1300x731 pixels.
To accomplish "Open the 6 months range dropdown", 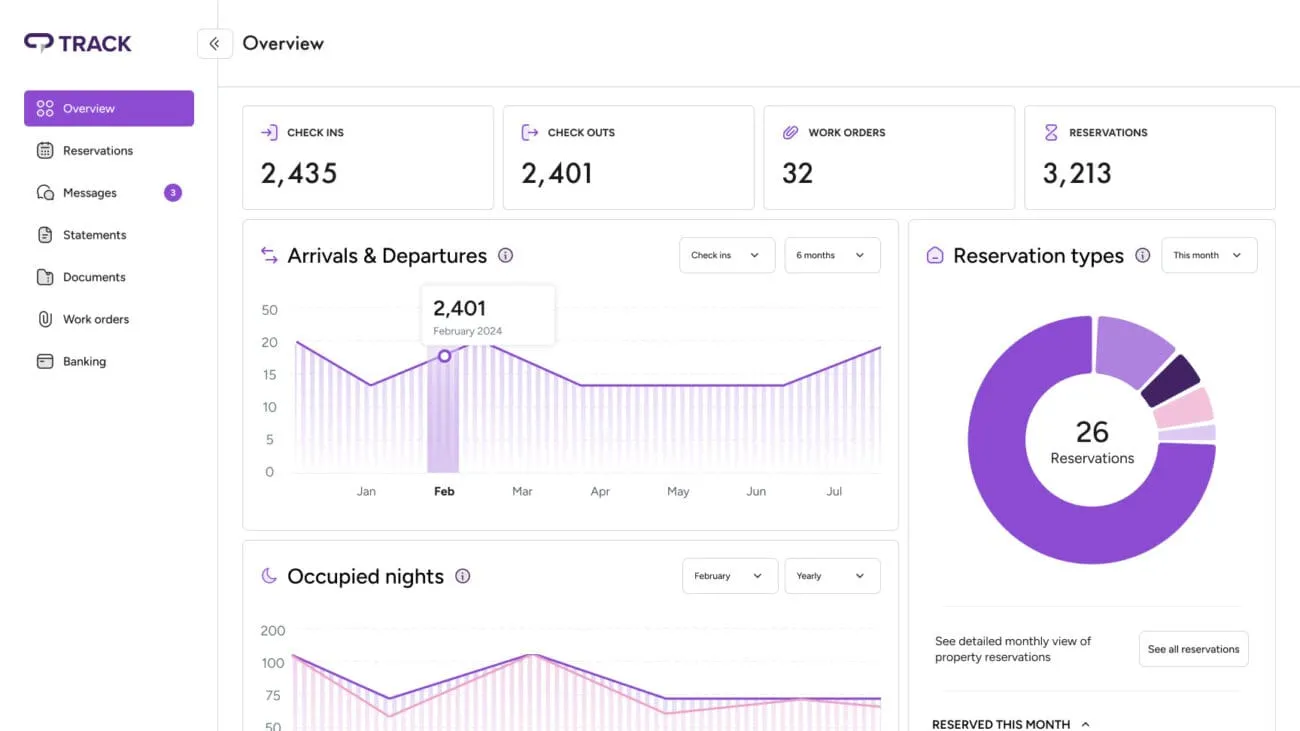I will click(x=831, y=255).
